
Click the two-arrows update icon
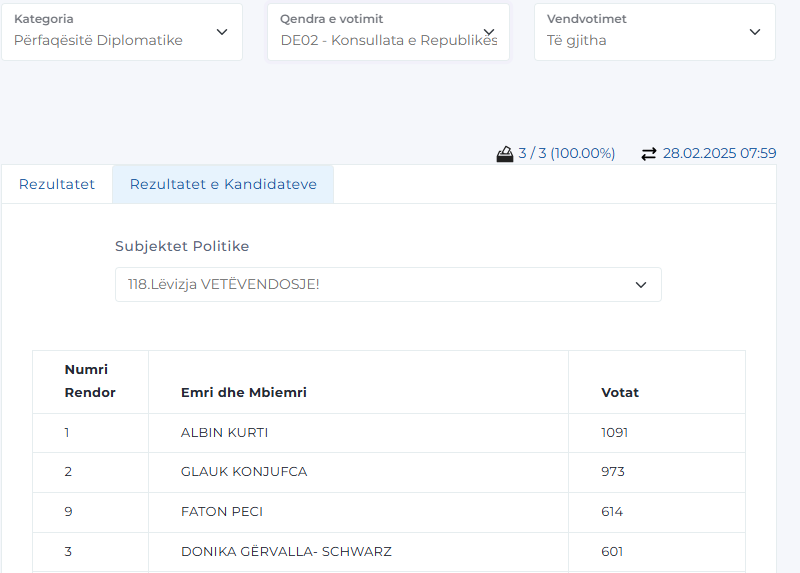pos(649,154)
